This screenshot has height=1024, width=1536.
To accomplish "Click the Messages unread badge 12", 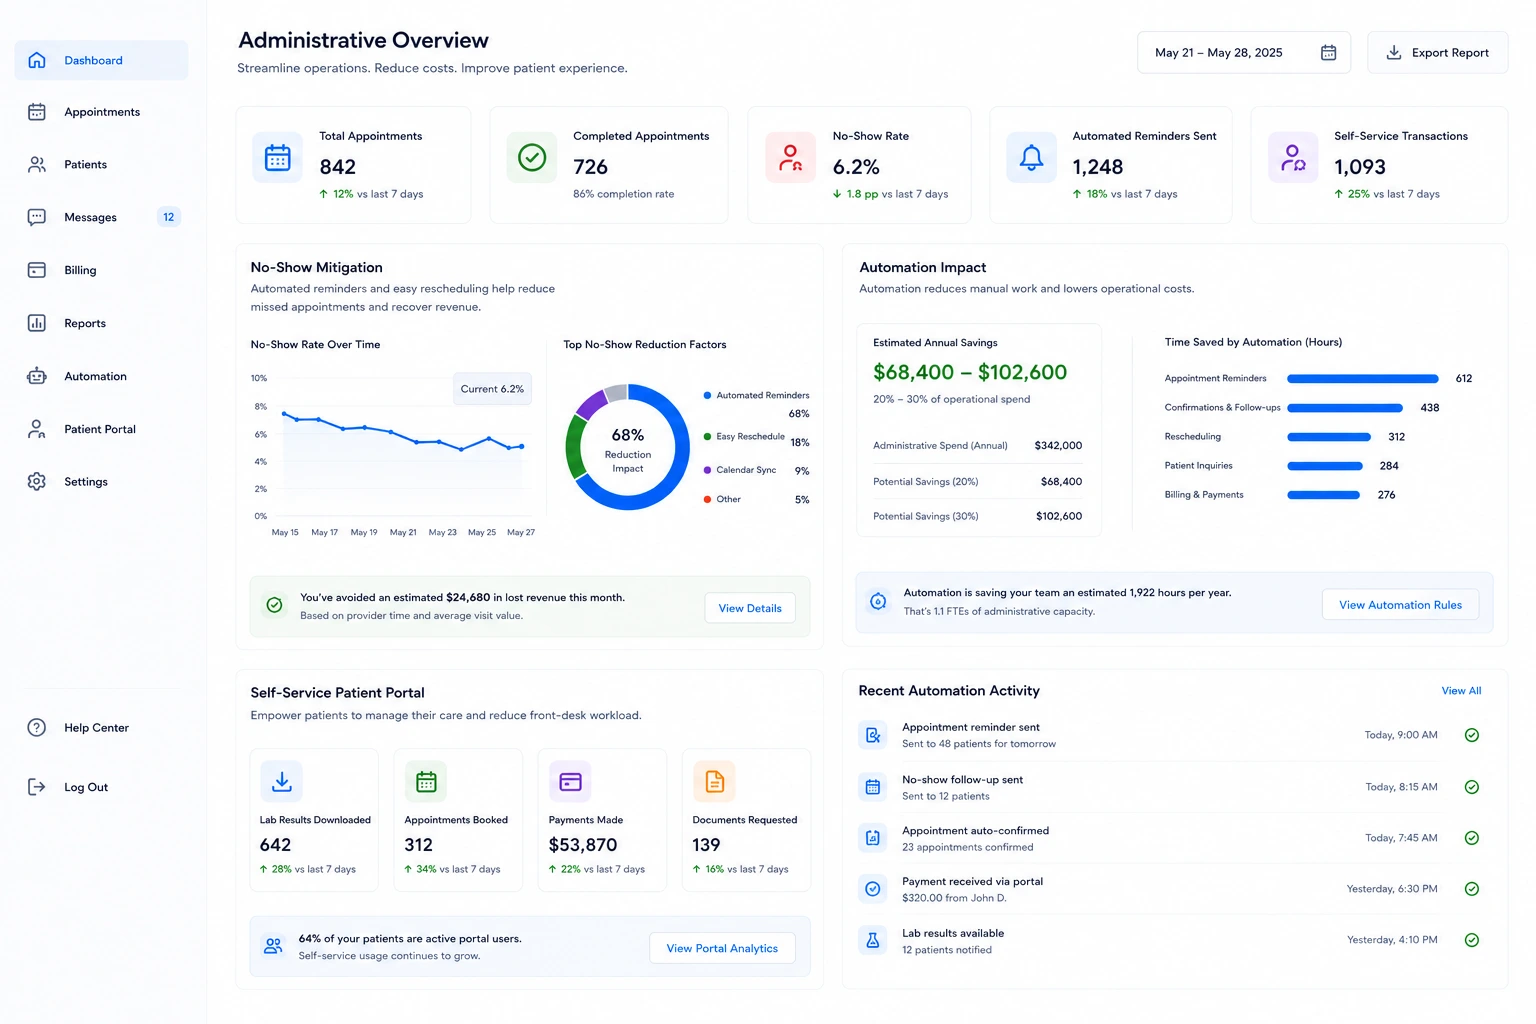I will coord(169,217).
